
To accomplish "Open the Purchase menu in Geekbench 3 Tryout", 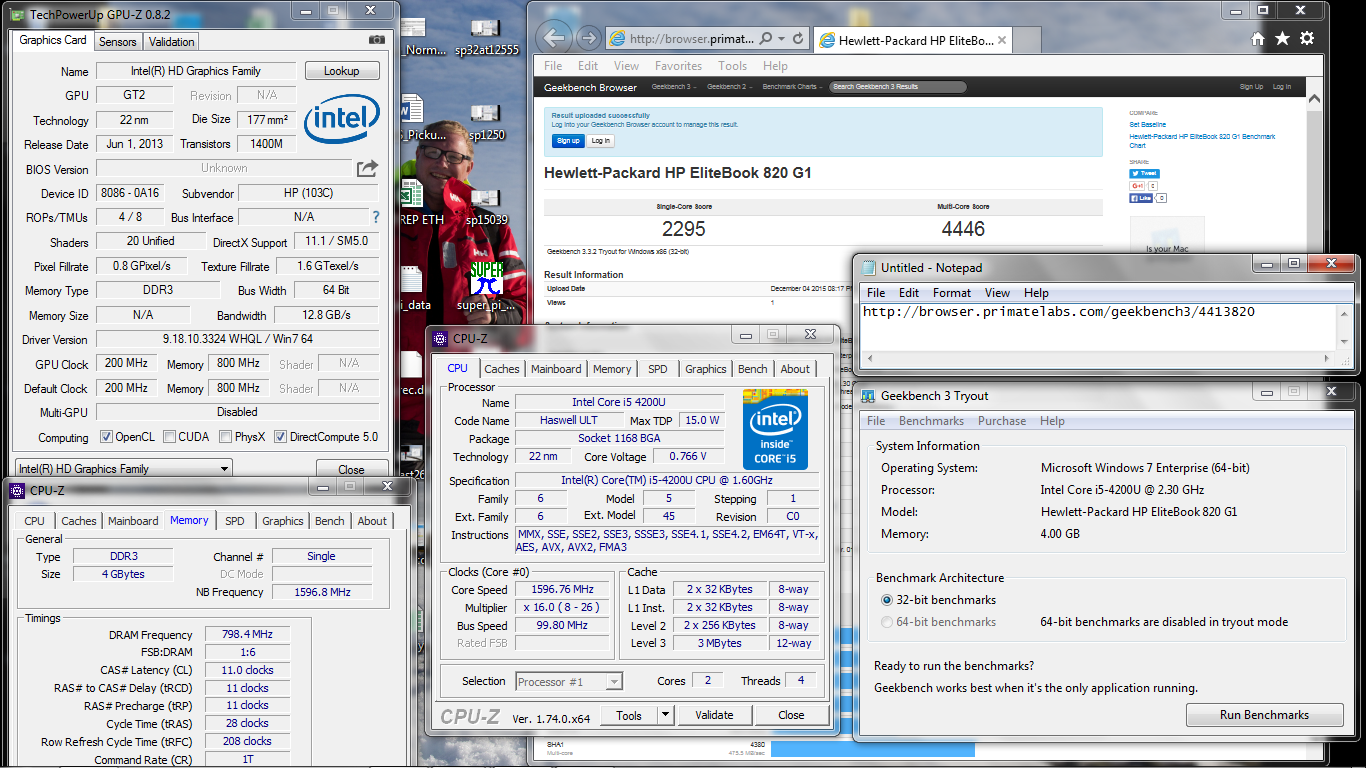I will tap(1002, 421).
